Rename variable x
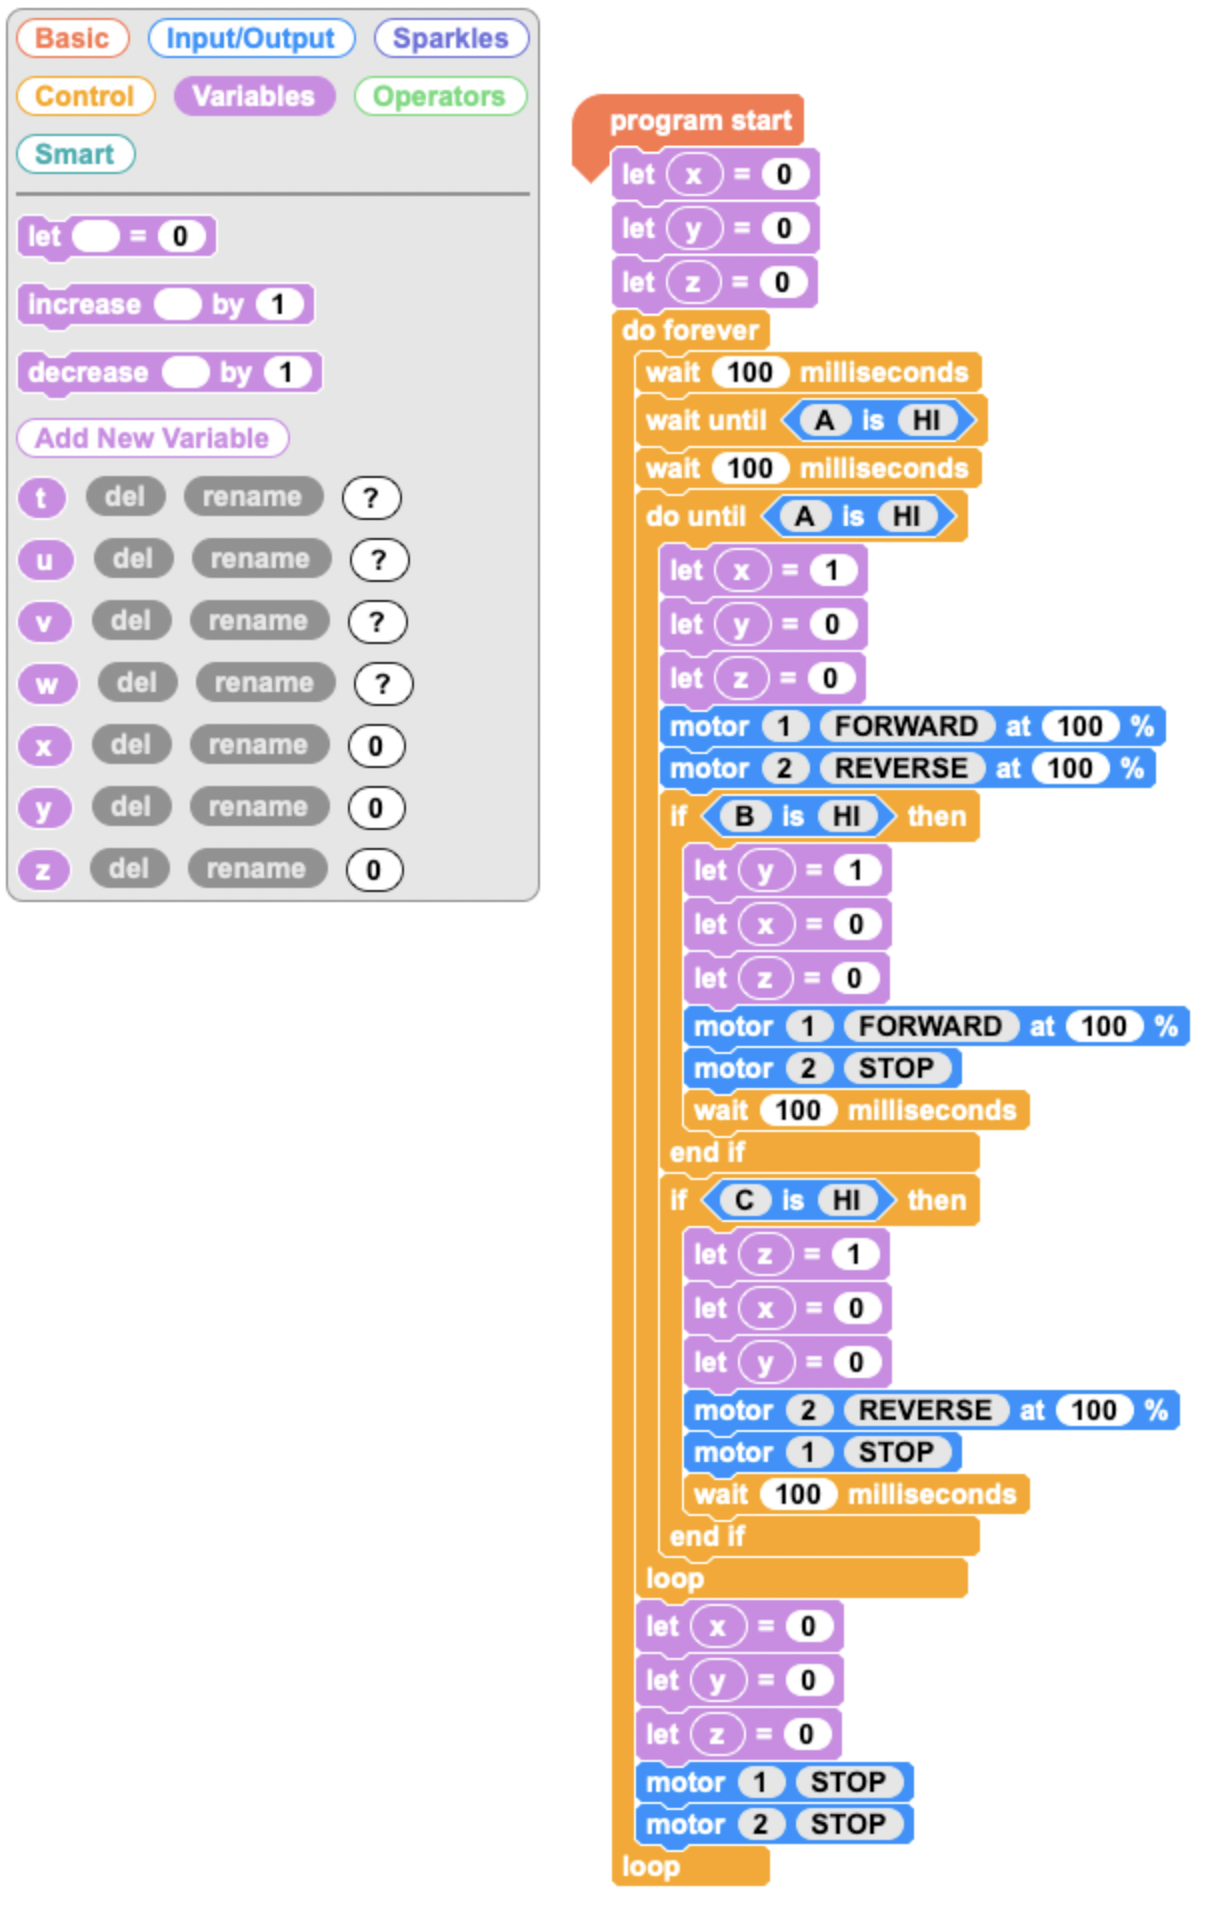The height and width of the screenshot is (1926, 1214). click(258, 744)
